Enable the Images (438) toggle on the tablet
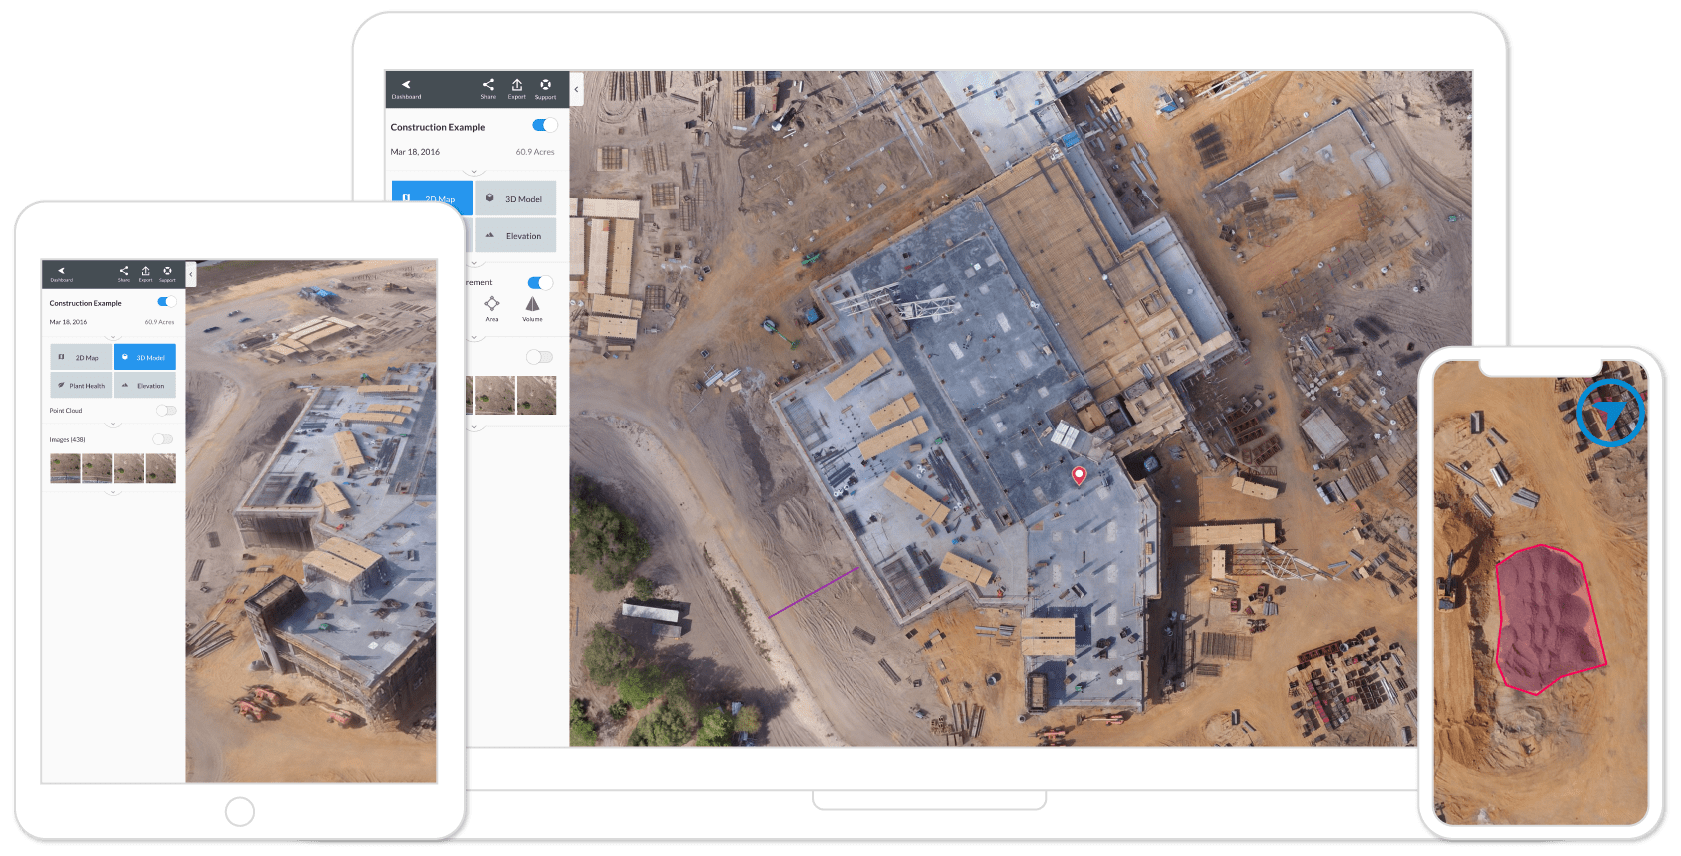1681x856 pixels. pos(163,439)
